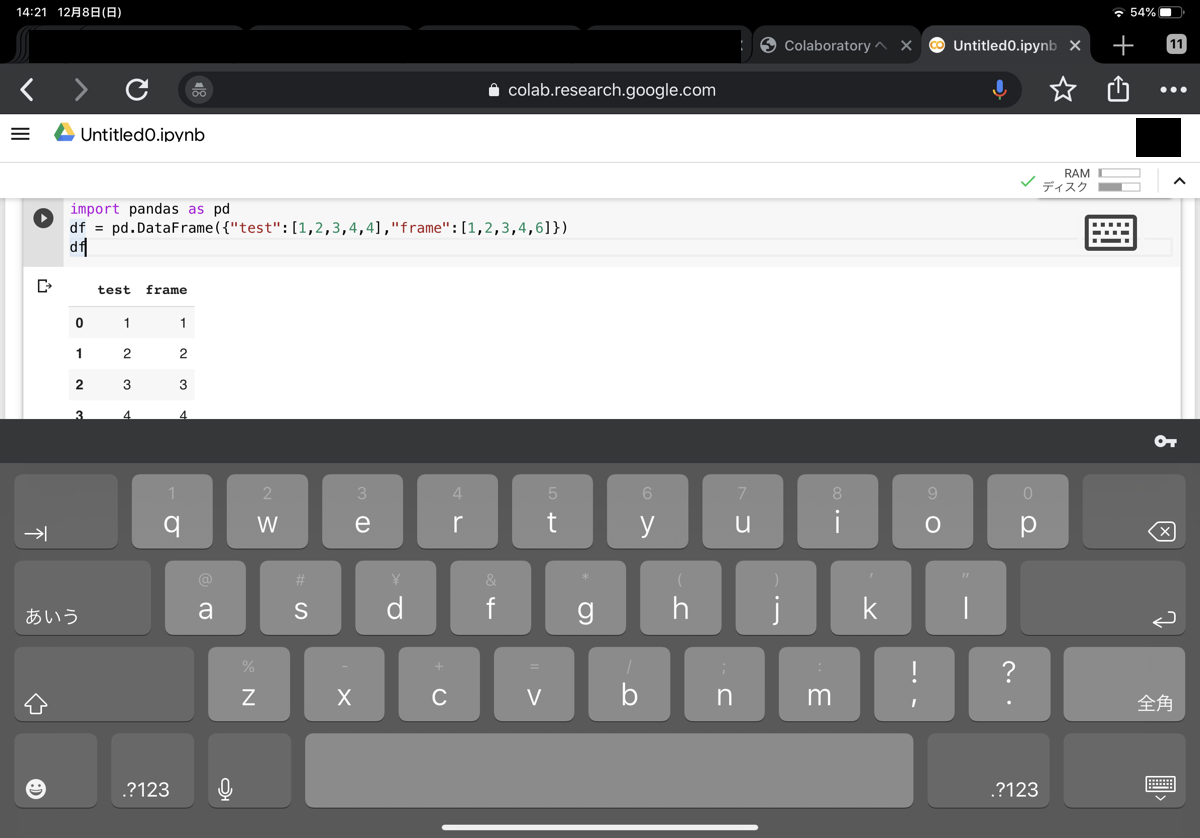Open the share sheet from the browser toolbar
This screenshot has height=838, width=1200.
click(1118, 89)
